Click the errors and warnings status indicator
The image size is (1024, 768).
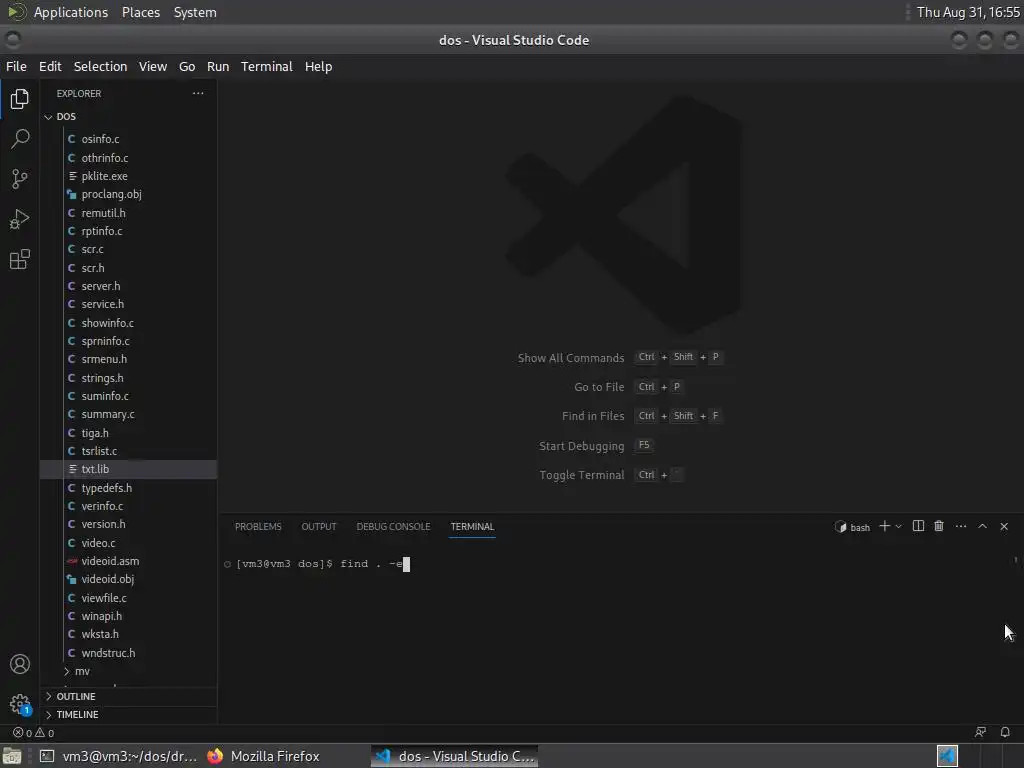[33, 733]
